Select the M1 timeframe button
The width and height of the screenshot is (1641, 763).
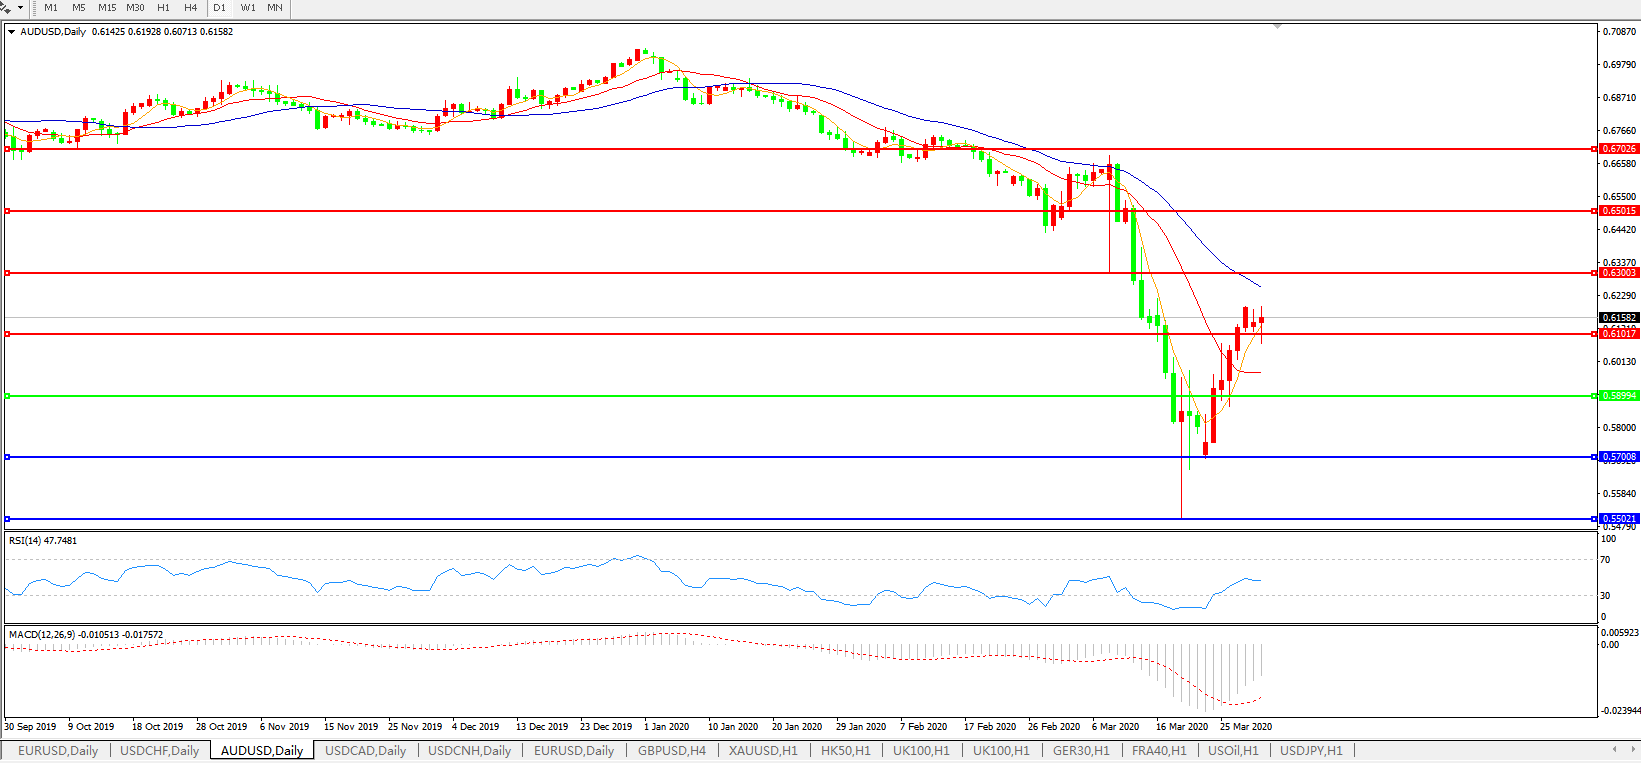(x=51, y=8)
